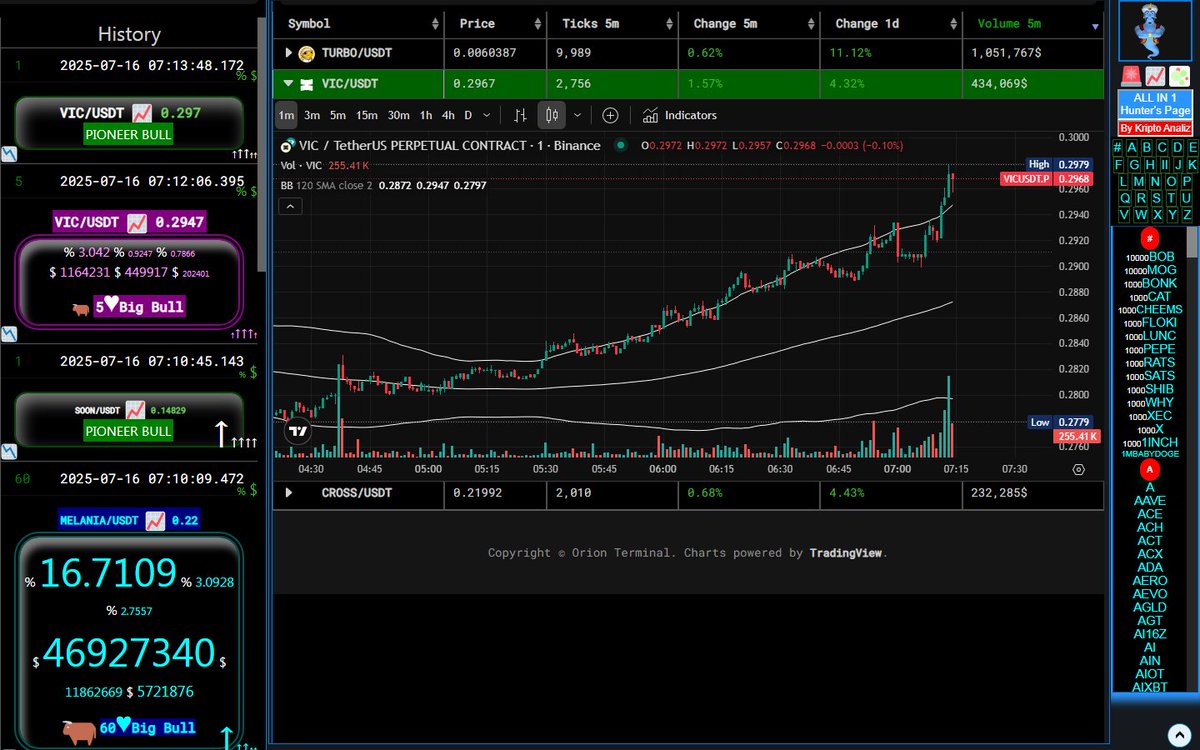This screenshot has height=750, width=1200.
Task: Click the VIC/USDT 0.2947 label
Action: (129, 222)
